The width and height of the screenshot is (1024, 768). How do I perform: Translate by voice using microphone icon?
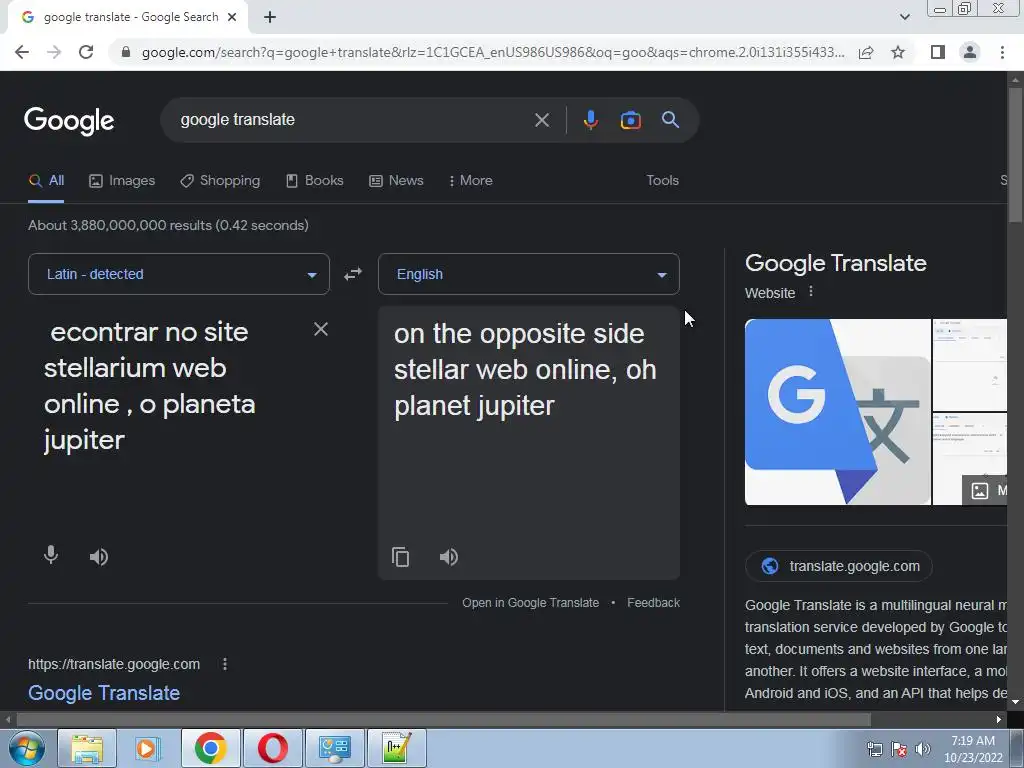coord(50,556)
